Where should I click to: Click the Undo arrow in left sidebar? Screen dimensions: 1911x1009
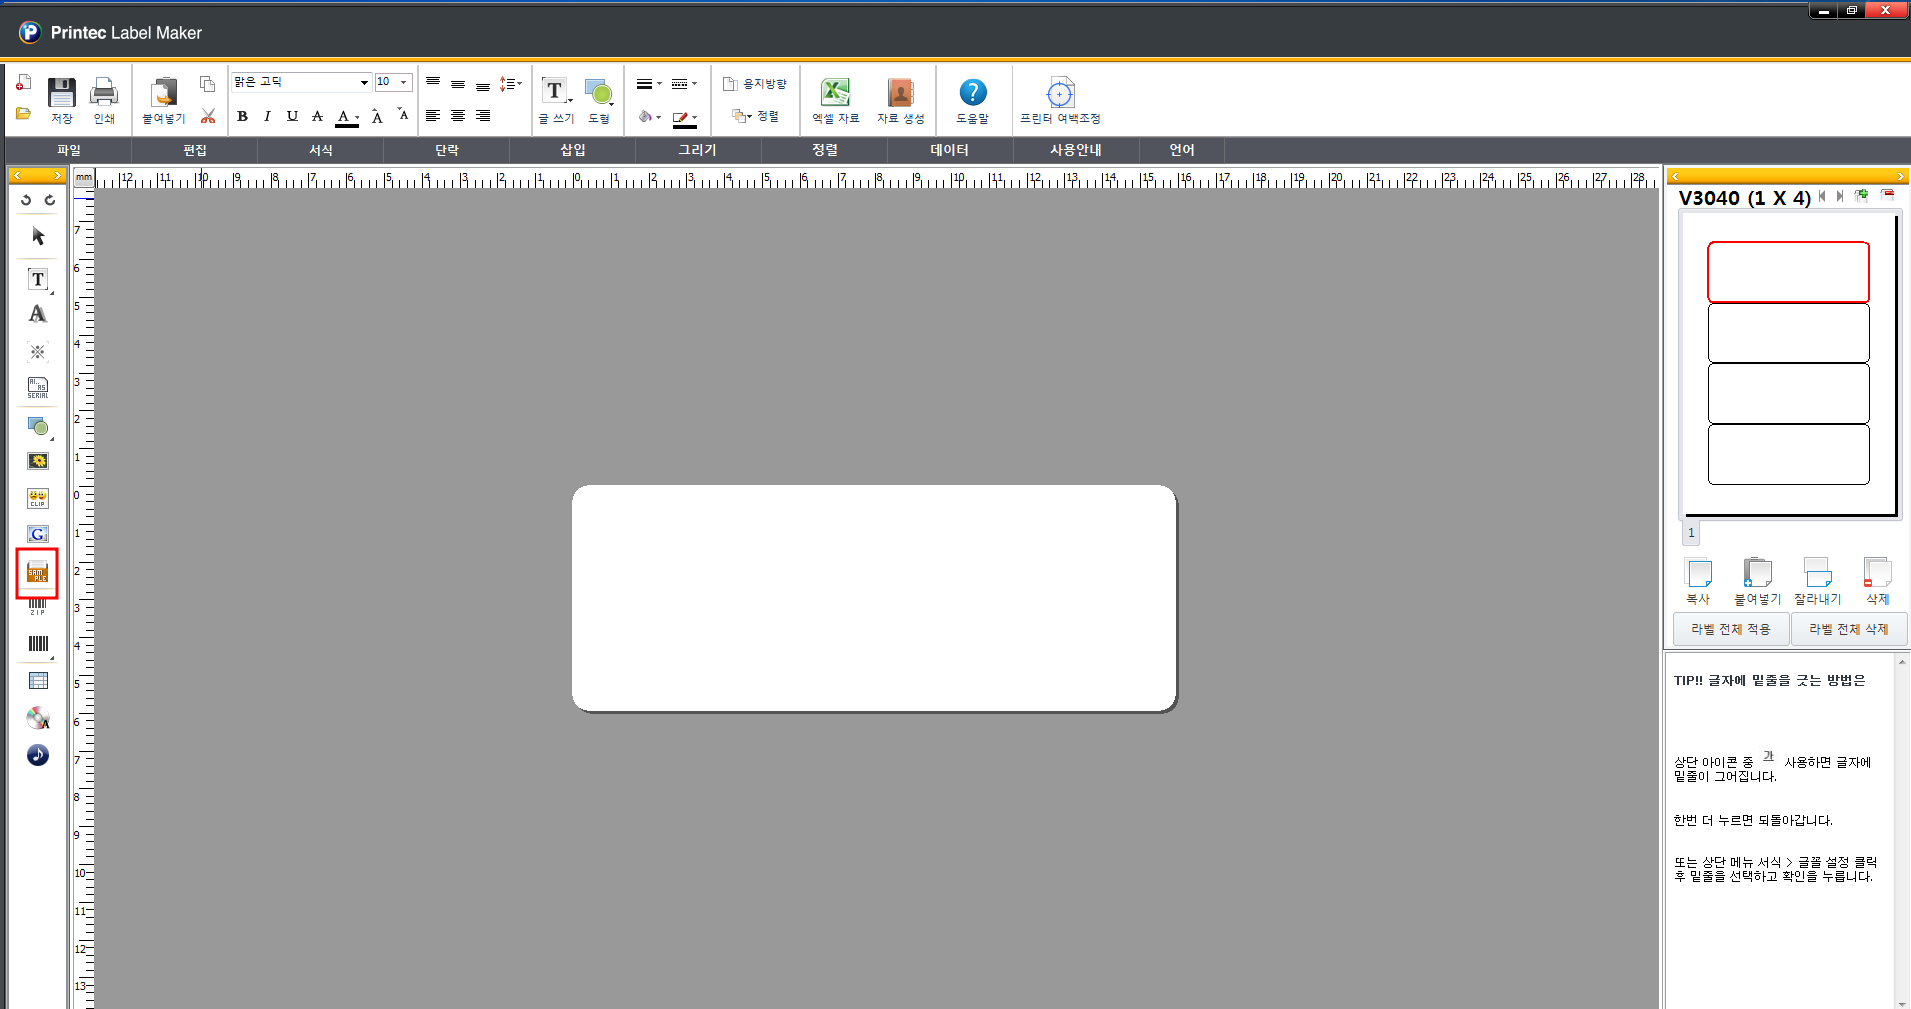(x=26, y=200)
